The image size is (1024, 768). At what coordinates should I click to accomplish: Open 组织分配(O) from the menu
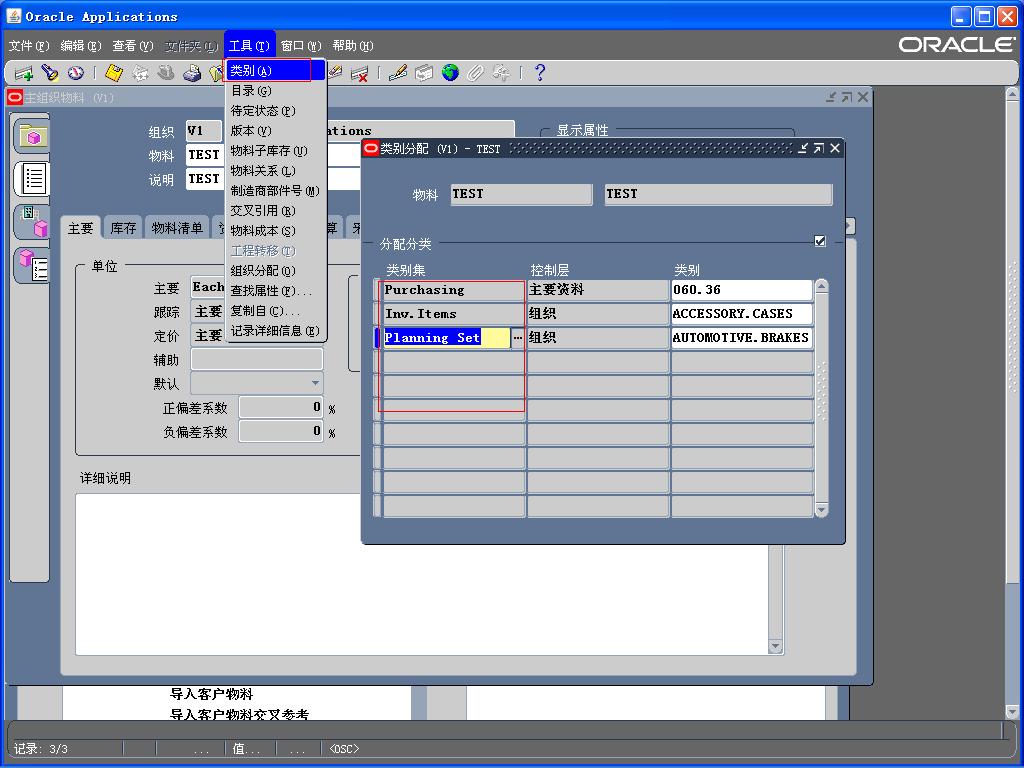coord(275,271)
